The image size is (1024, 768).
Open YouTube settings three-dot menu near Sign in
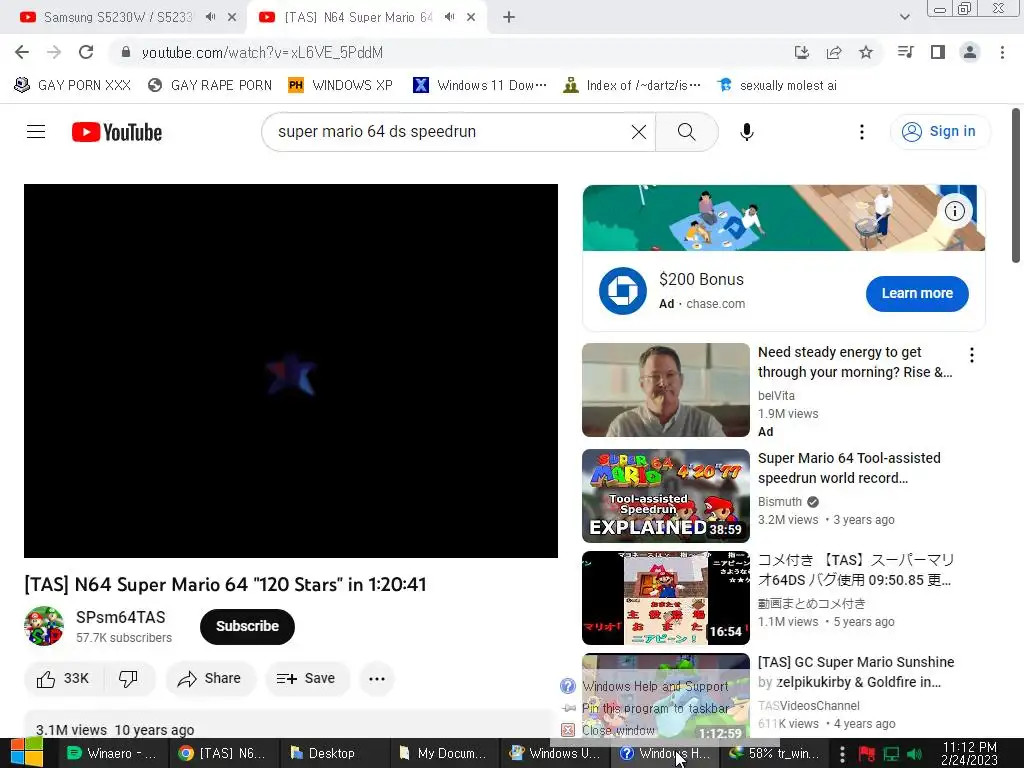[861, 132]
